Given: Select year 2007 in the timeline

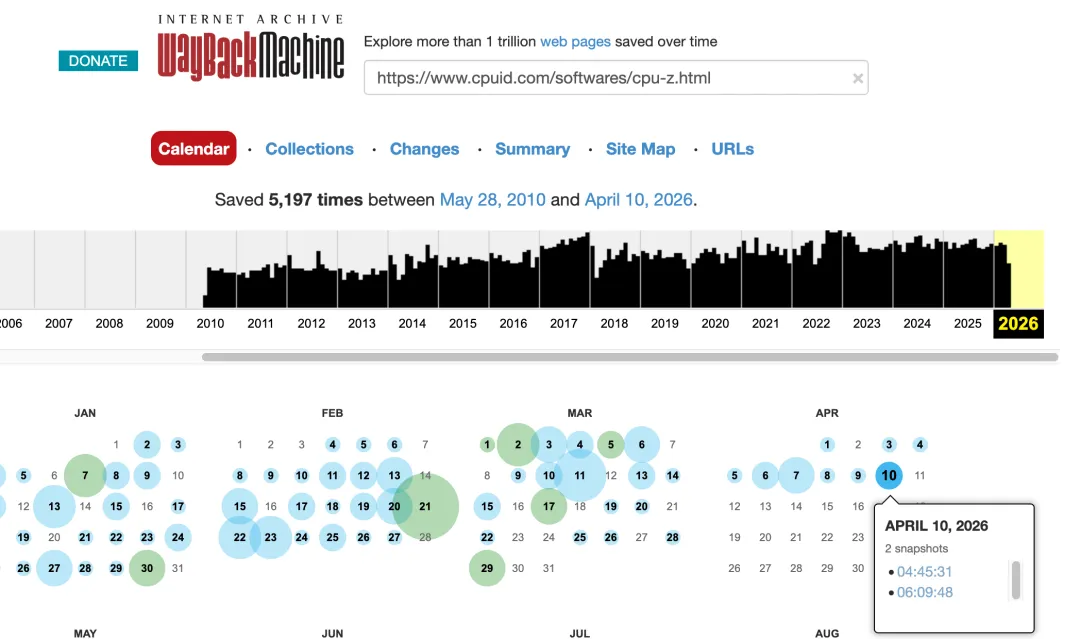Looking at the screenshot, I should click(59, 324).
